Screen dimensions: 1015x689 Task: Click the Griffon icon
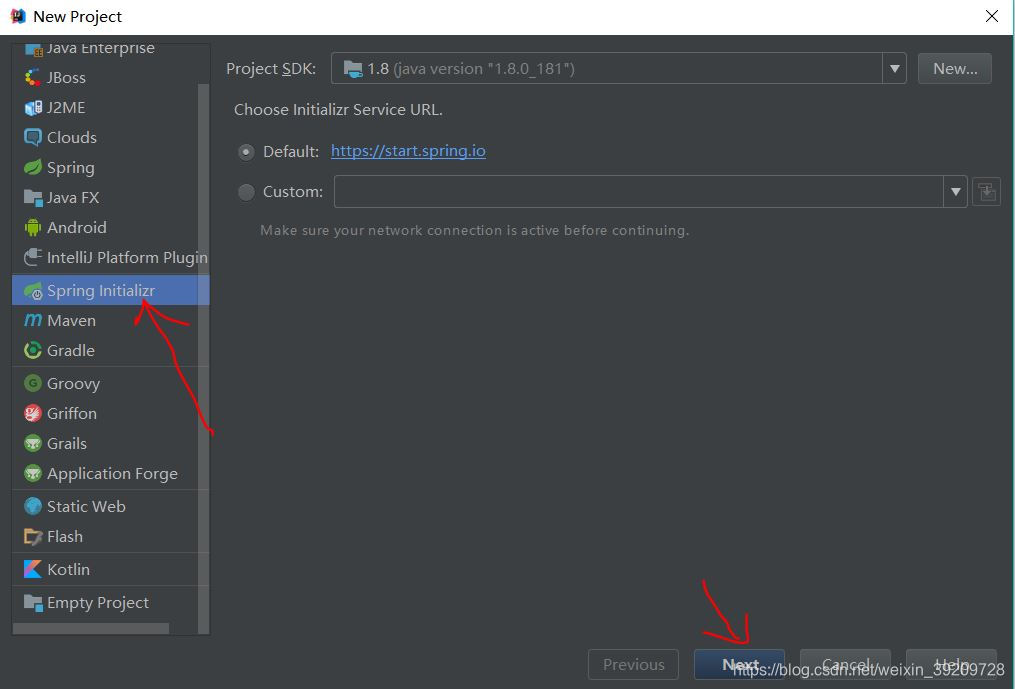click(x=32, y=413)
